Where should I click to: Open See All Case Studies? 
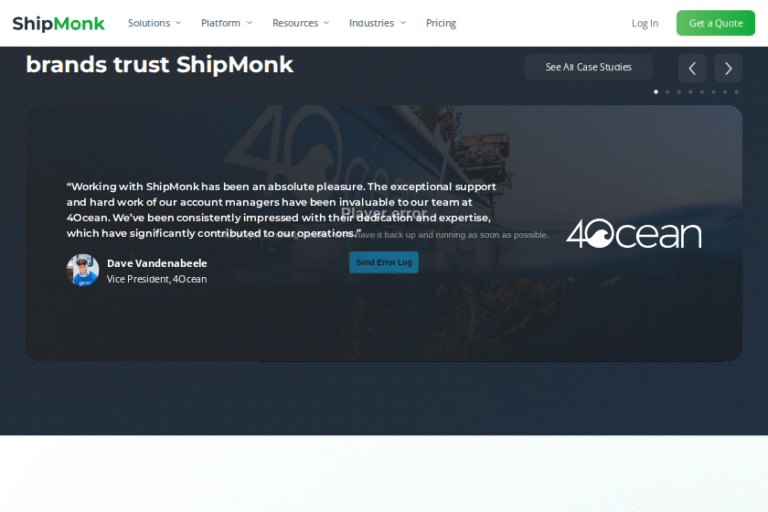pyautogui.click(x=588, y=67)
